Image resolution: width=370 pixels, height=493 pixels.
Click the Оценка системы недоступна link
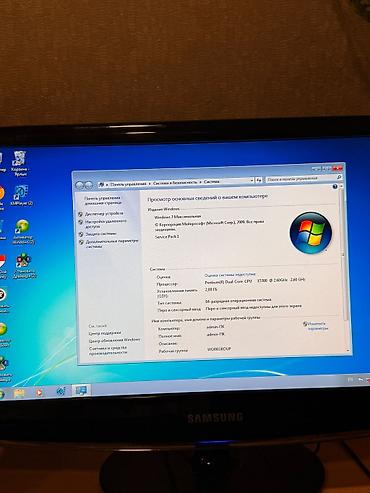click(230, 275)
